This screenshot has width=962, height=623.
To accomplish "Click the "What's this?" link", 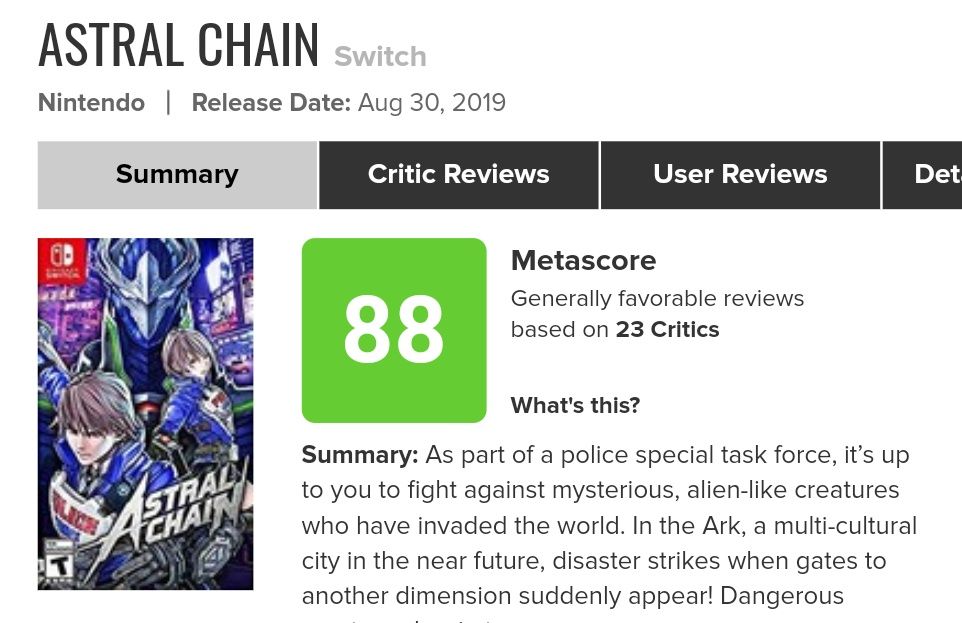I will pos(575,405).
